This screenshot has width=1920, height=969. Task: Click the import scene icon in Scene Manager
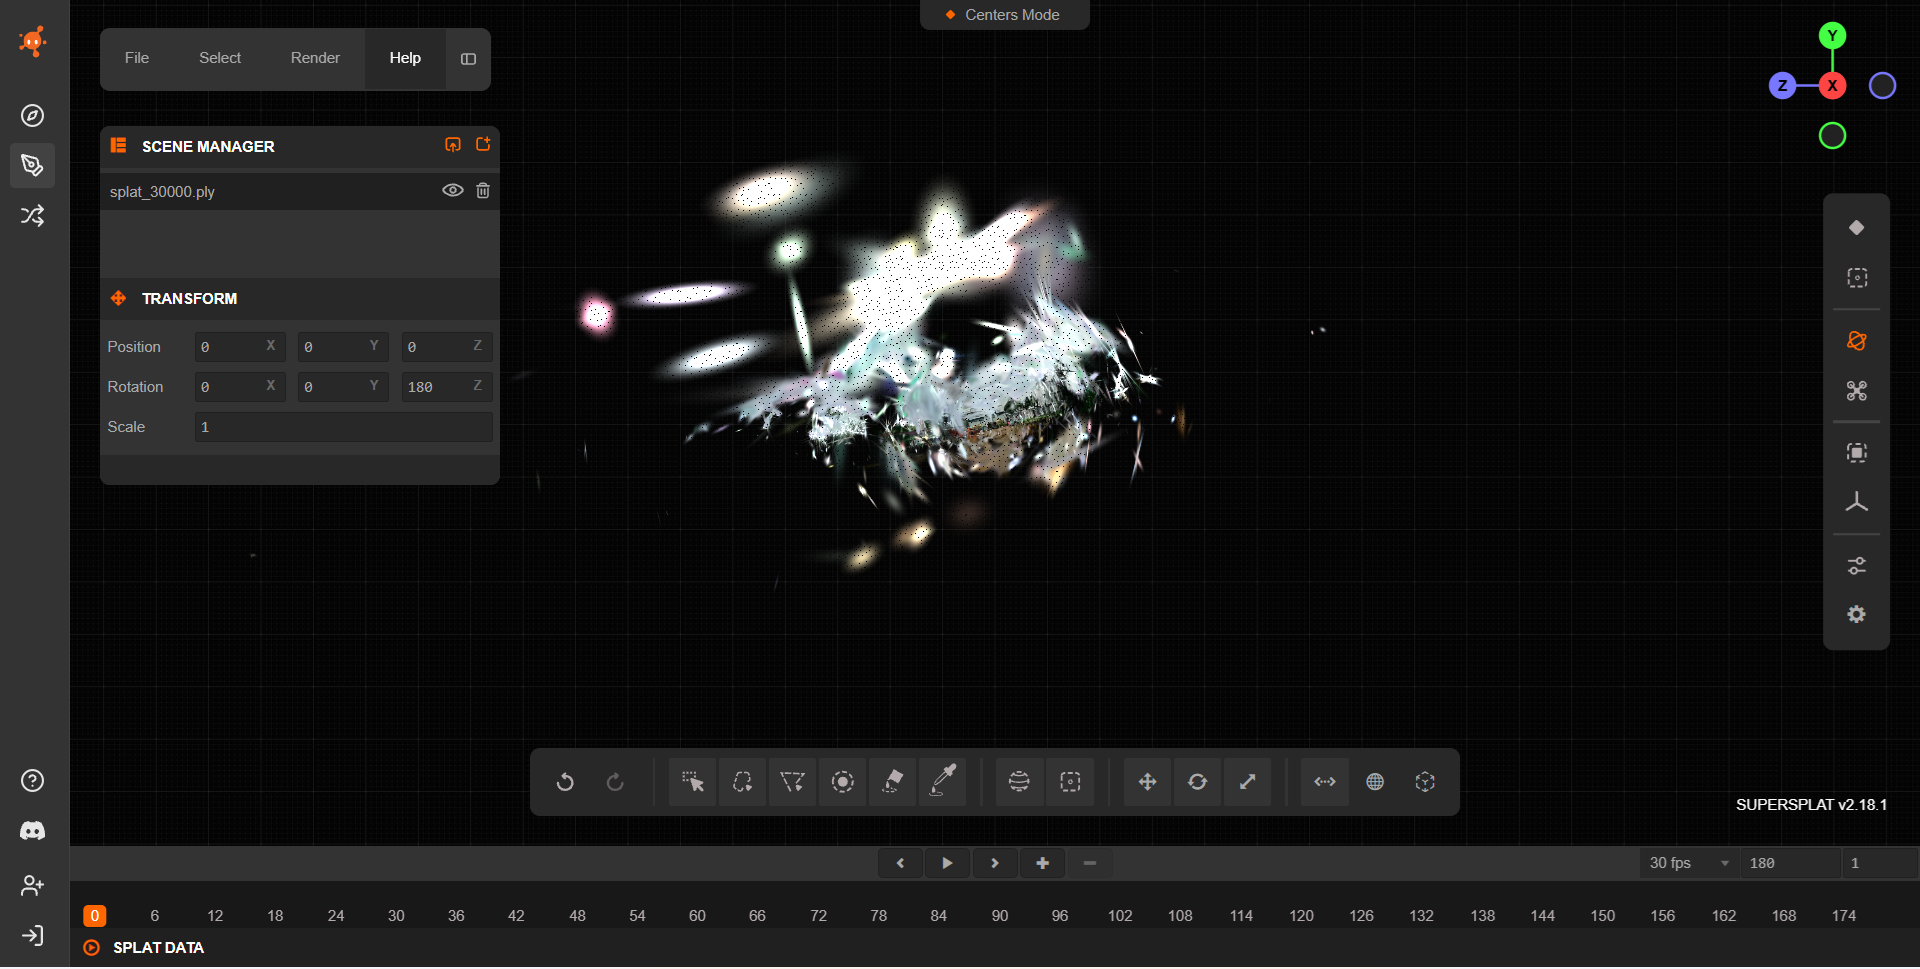click(x=453, y=145)
